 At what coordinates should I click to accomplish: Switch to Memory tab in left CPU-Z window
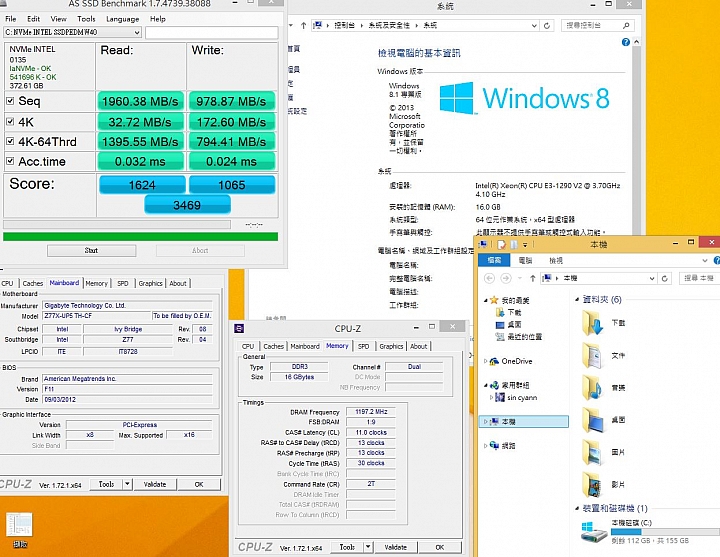pyautogui.click(x=96, y=283)
